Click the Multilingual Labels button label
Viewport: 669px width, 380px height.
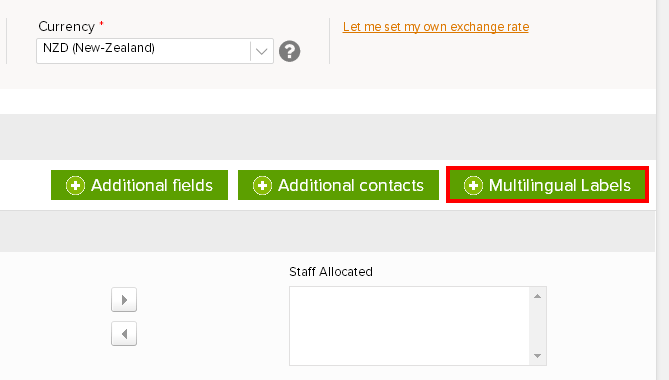560,186
